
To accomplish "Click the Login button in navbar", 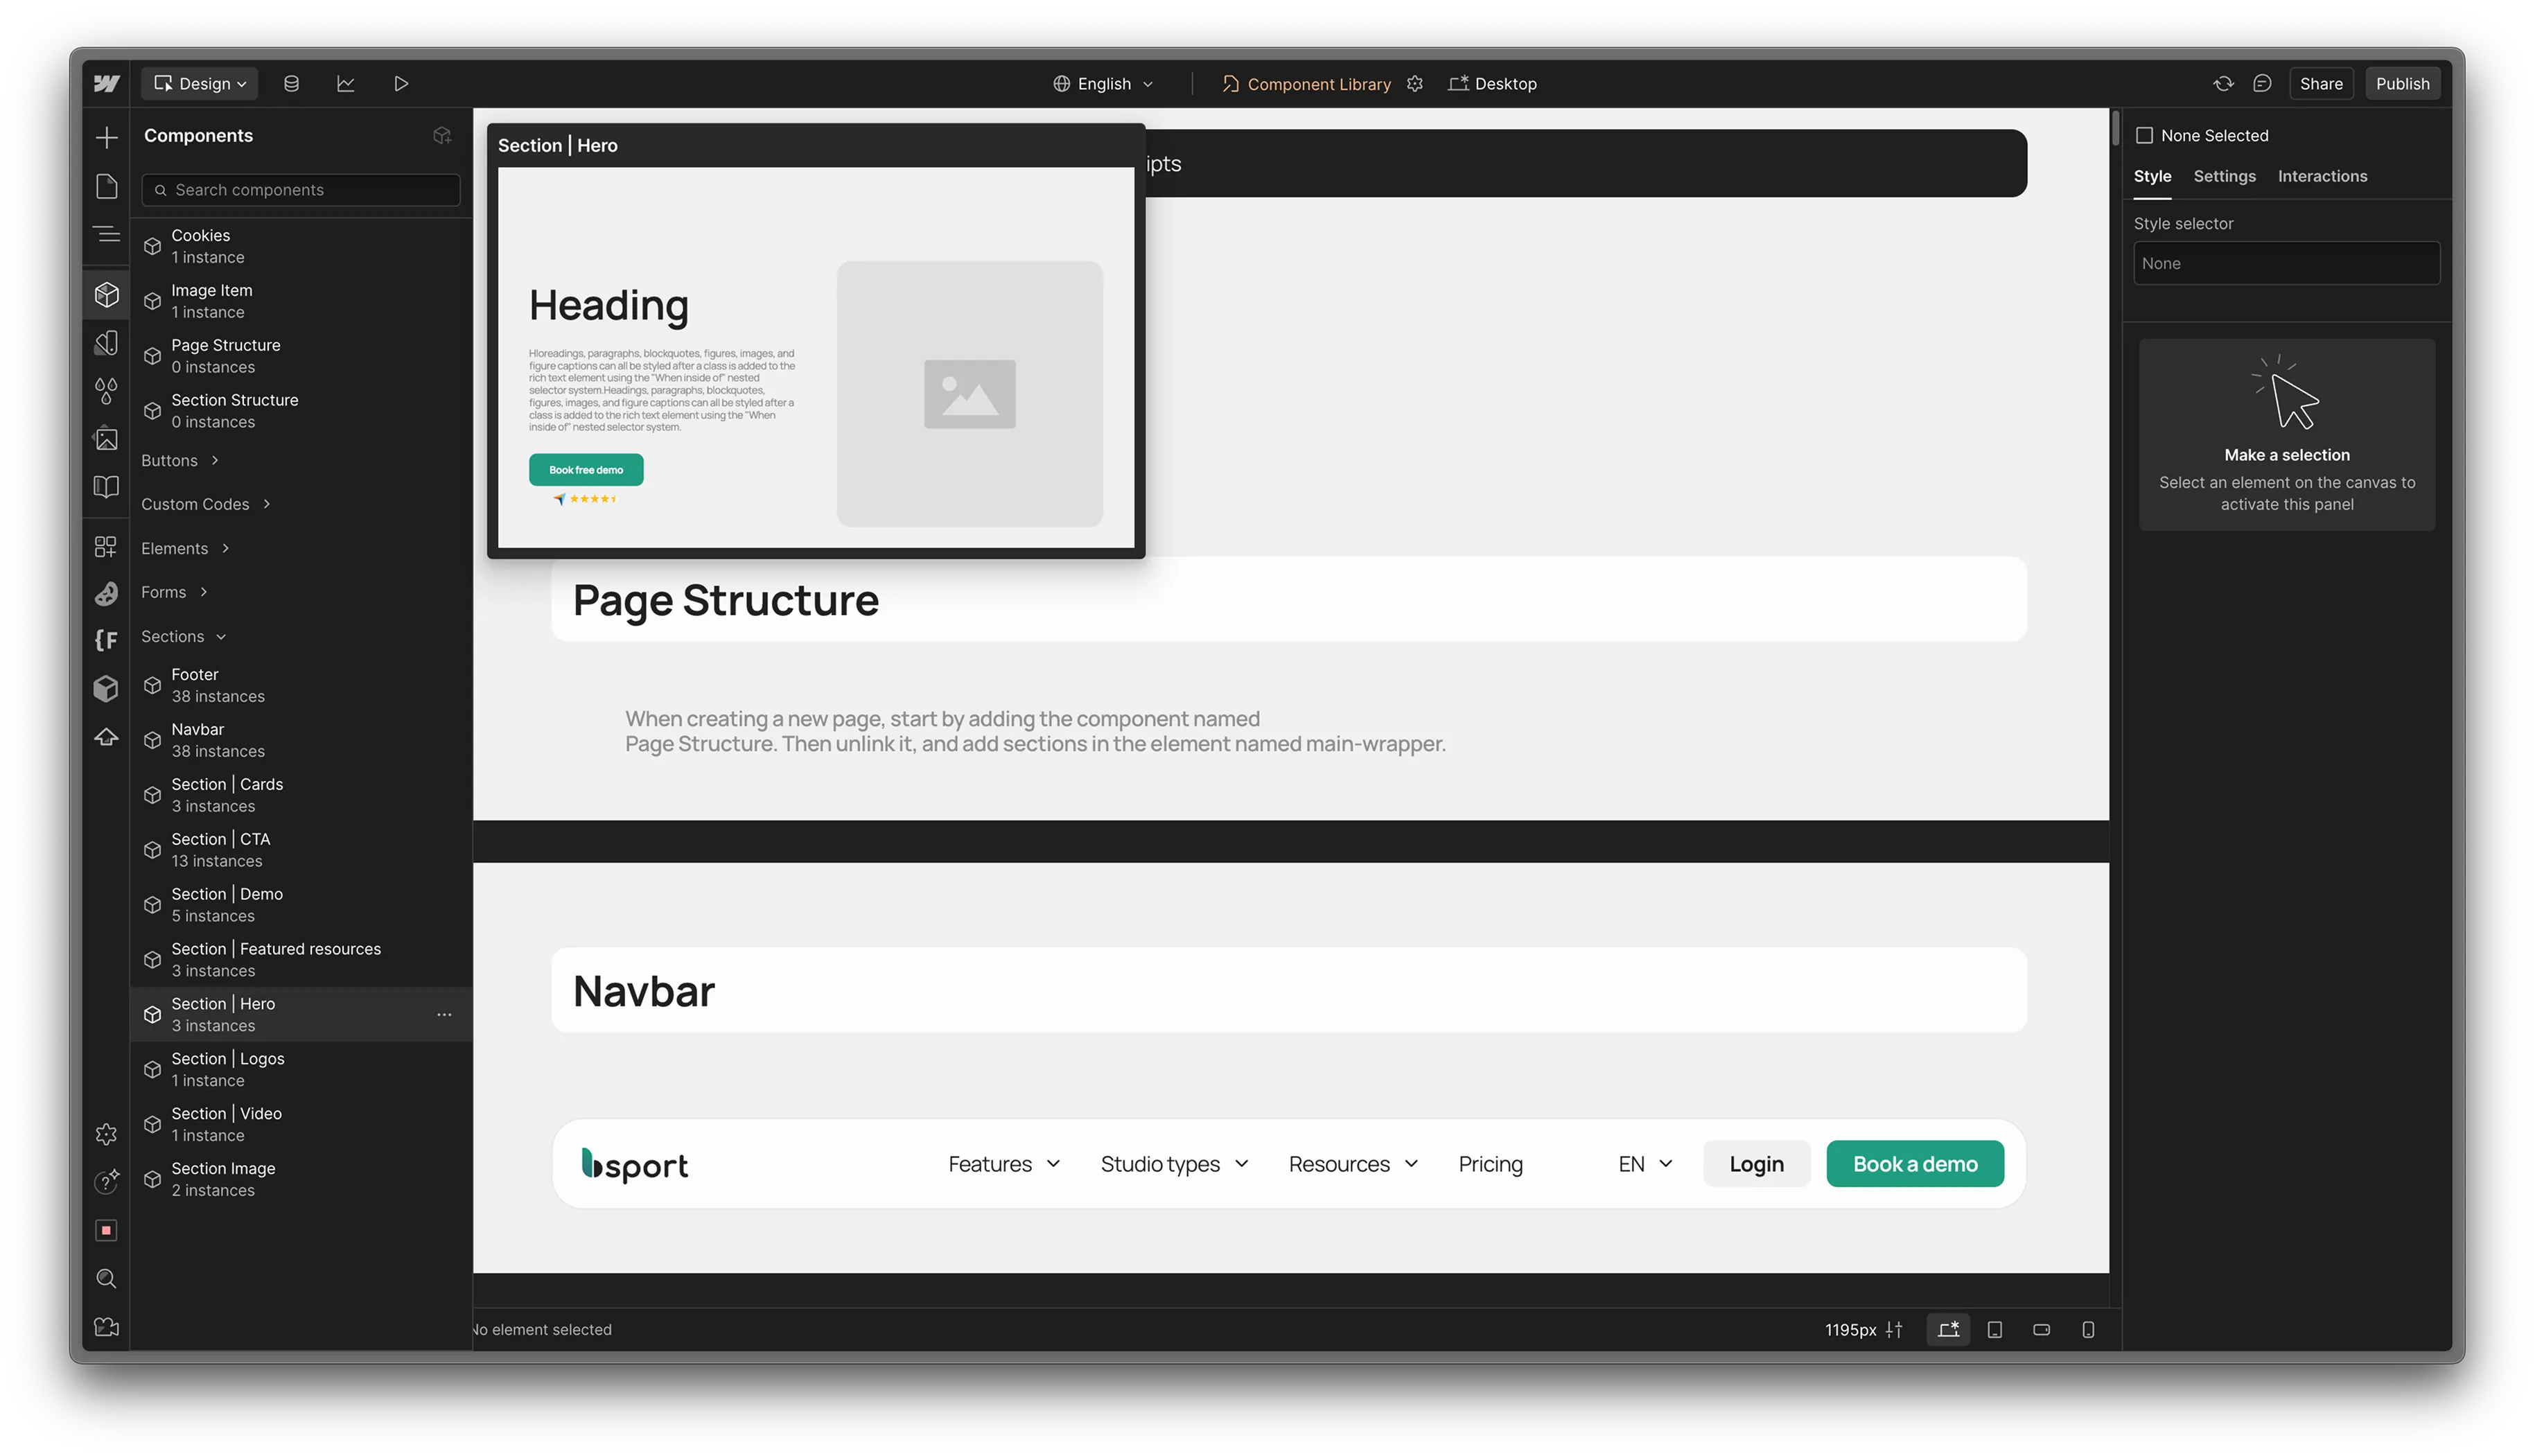I will coord(1756,1164).
